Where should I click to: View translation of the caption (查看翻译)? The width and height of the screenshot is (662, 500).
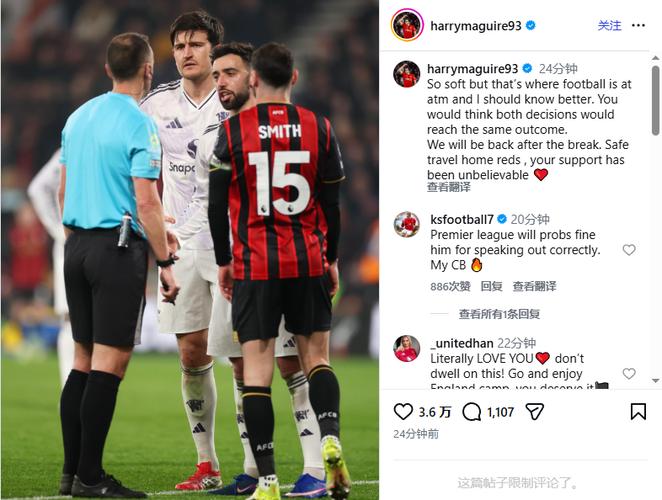point(448,187)
